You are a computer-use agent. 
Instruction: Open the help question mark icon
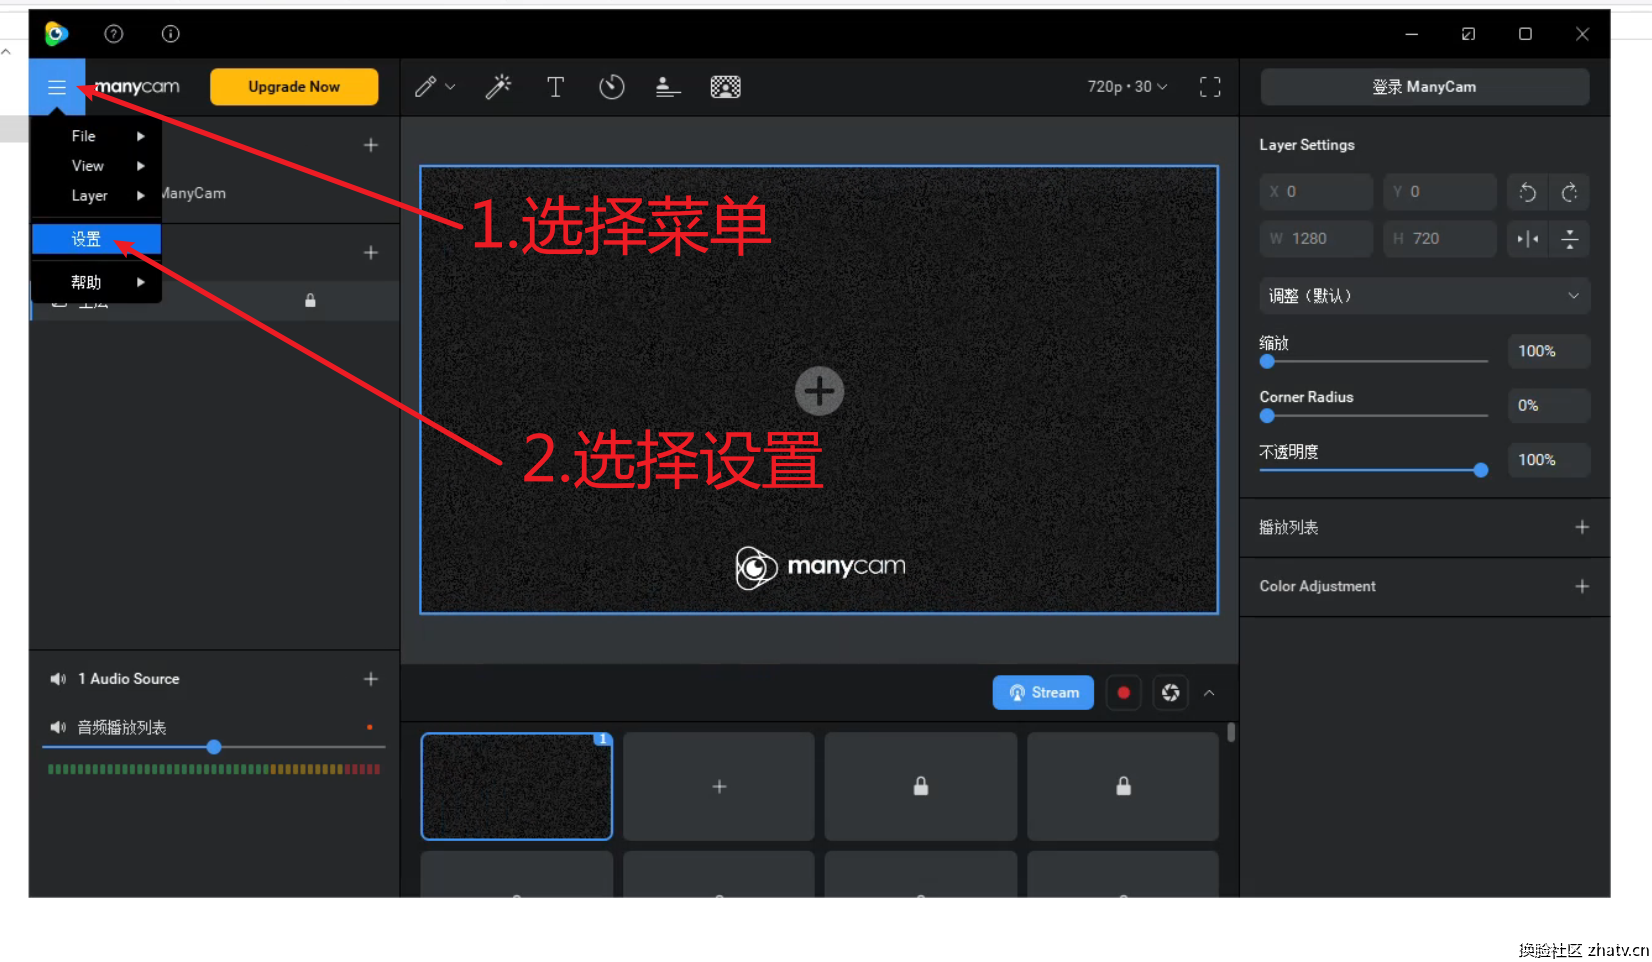[x=114, y=34]
